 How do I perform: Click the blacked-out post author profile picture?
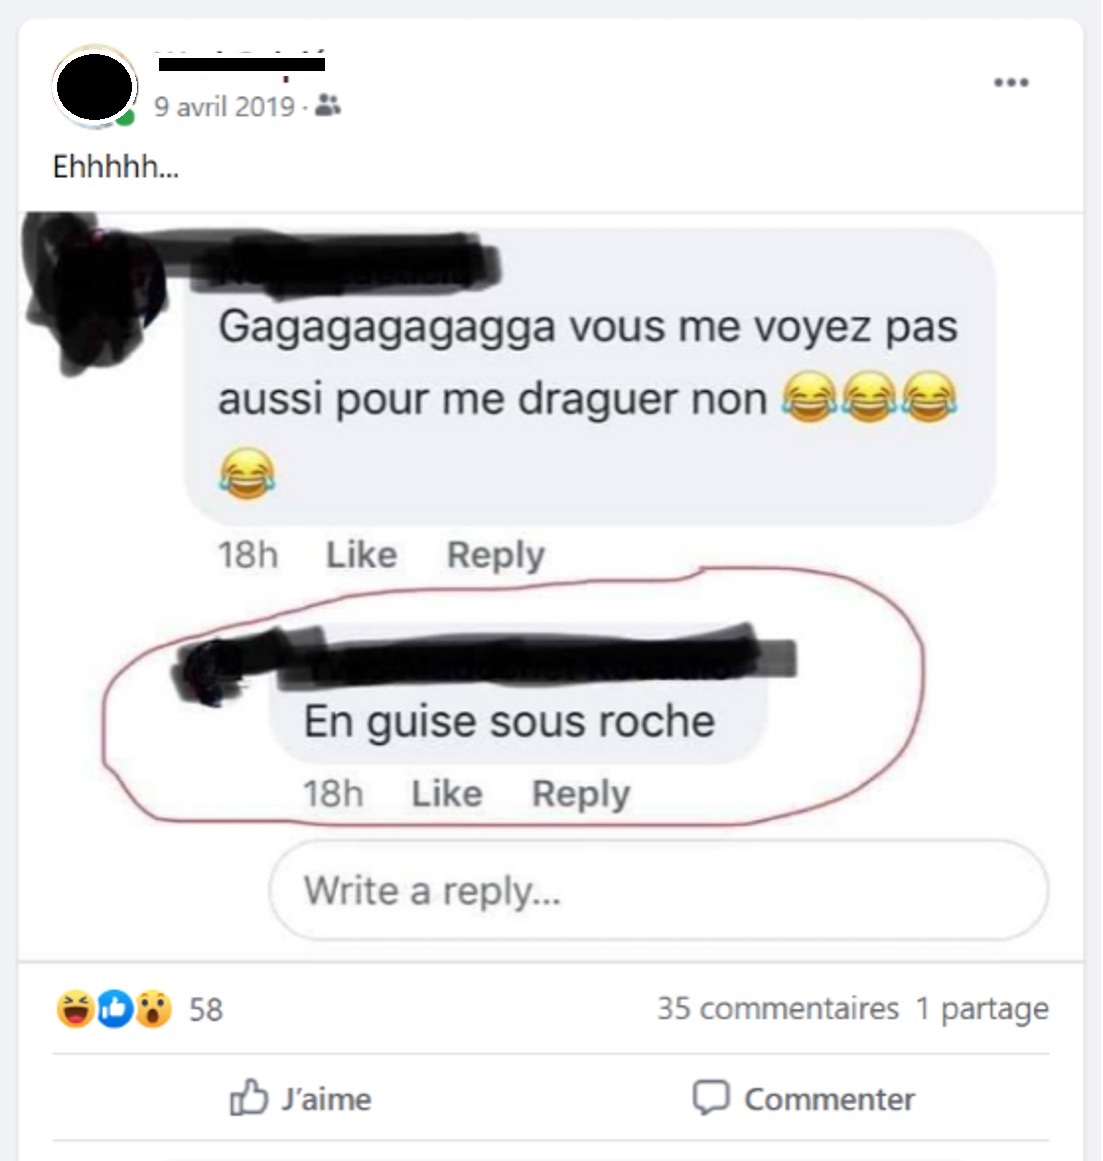point(94,87)
